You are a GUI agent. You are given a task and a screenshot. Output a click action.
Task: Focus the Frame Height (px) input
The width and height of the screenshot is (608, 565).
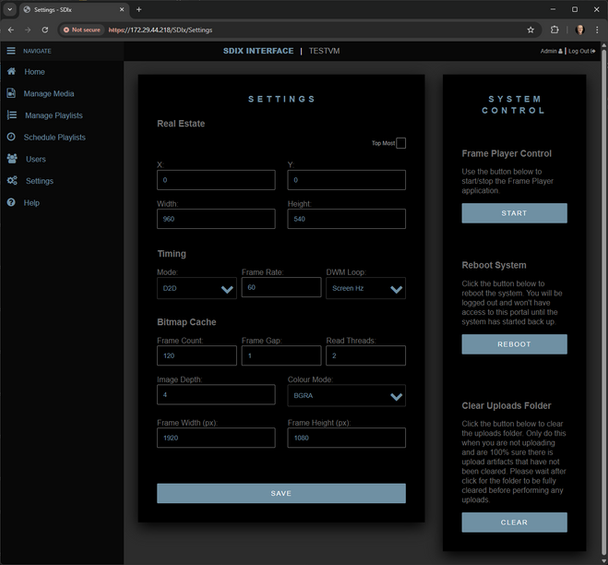click(x=346, y=438)
